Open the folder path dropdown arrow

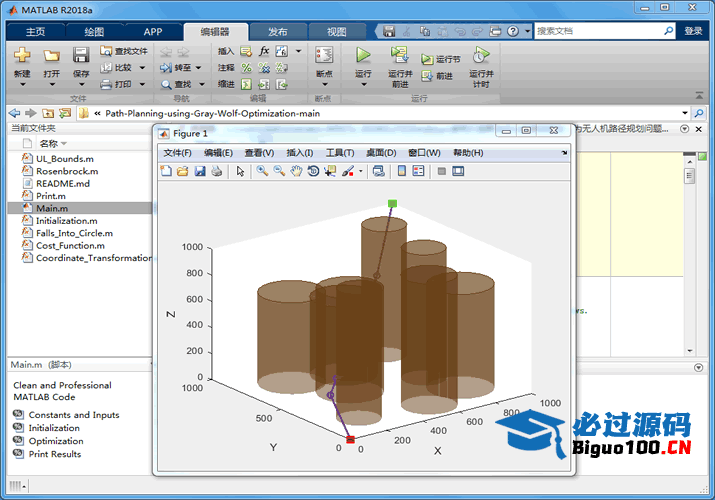point(685,113)
